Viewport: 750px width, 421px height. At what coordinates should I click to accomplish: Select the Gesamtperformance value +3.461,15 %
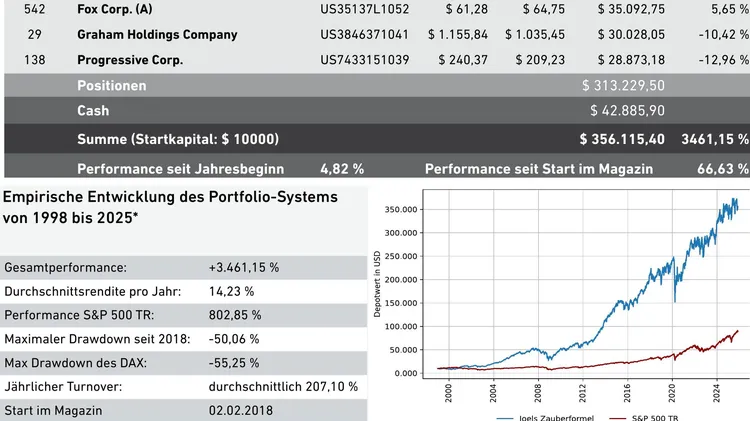click(x=243, y=268)
